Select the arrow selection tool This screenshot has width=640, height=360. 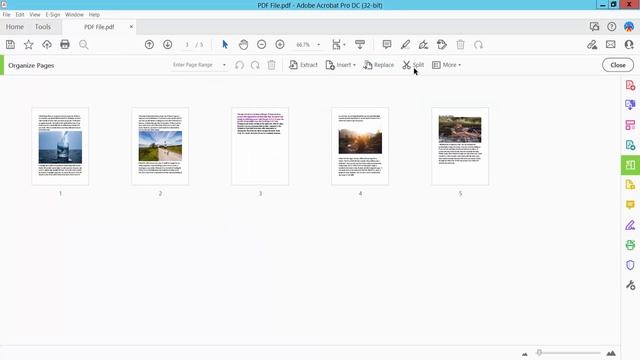tap(225, 44)
